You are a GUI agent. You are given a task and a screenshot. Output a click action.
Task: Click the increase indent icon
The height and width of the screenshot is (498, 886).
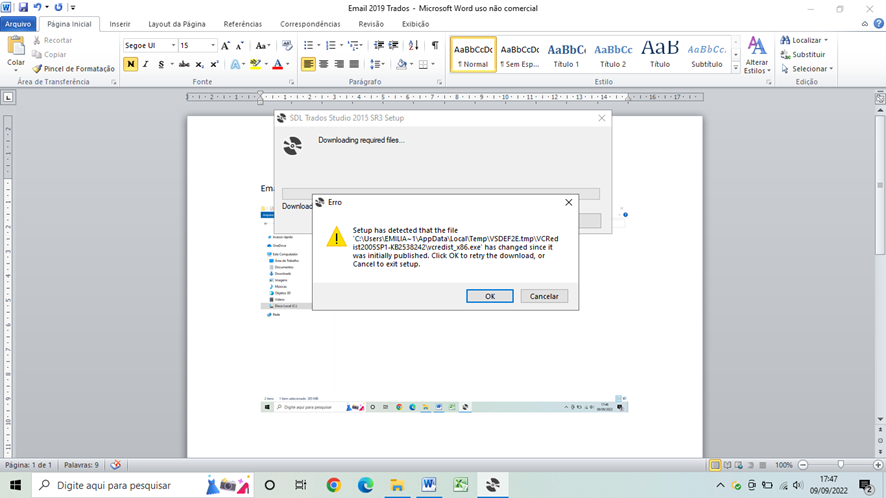pyautogui.click(x=393, y=45)
